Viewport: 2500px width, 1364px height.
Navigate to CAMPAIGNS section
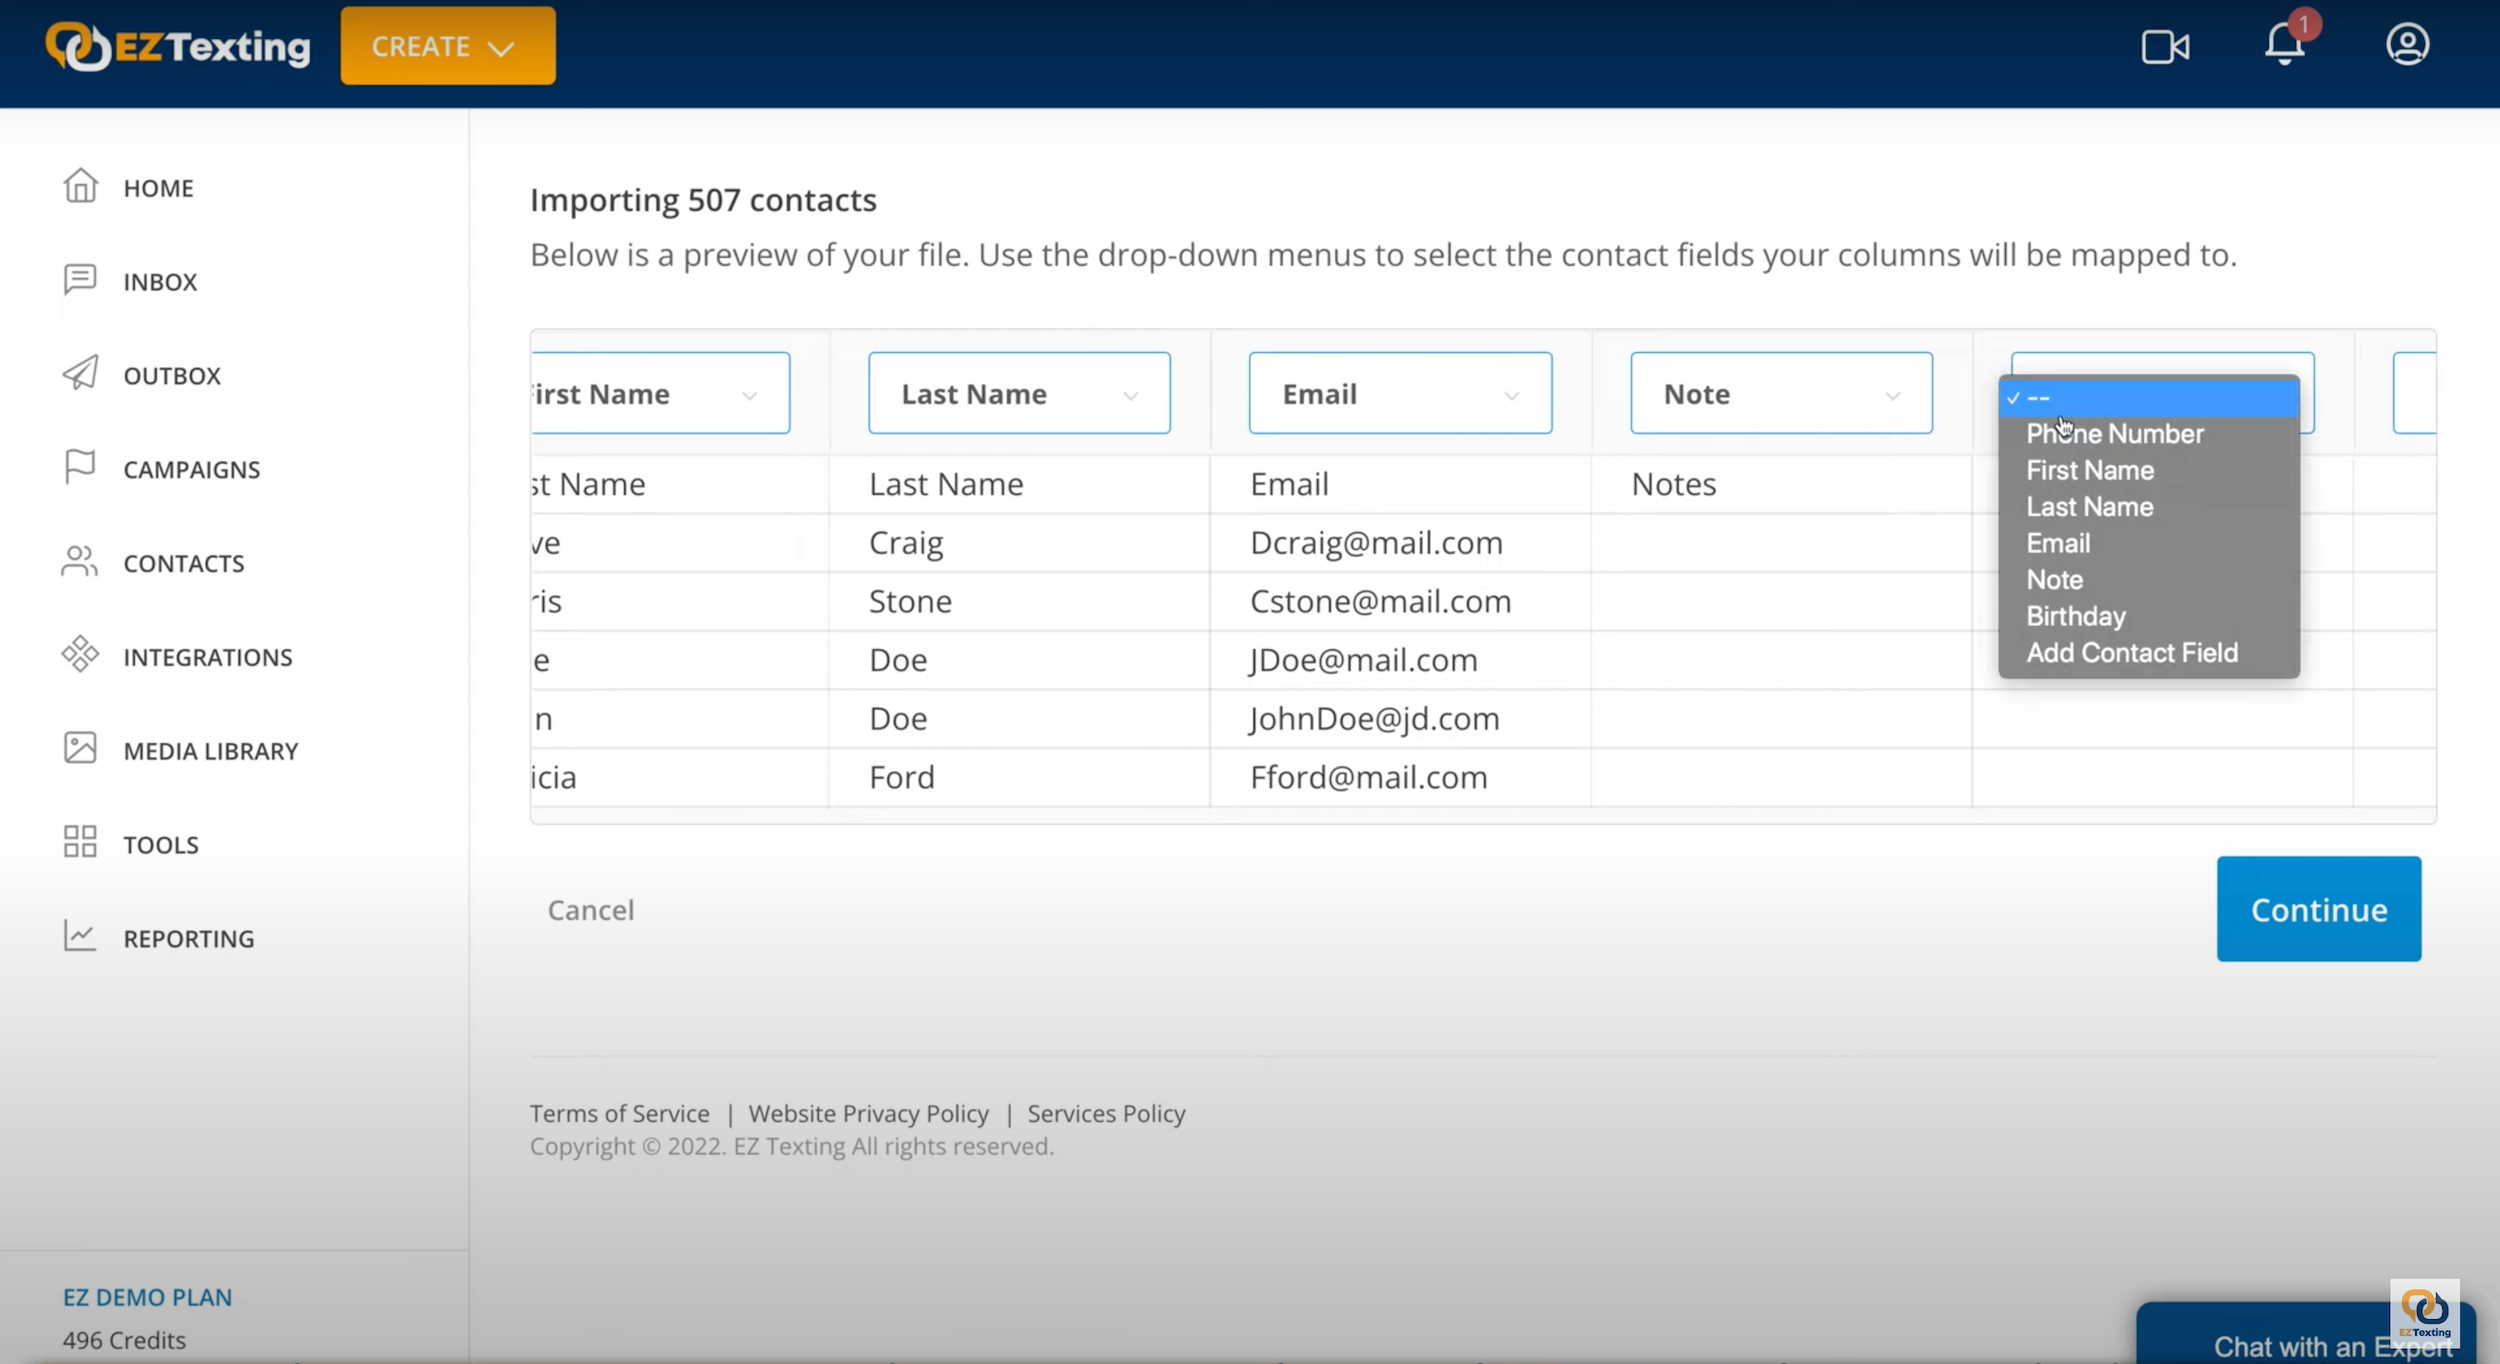[191, 469]
